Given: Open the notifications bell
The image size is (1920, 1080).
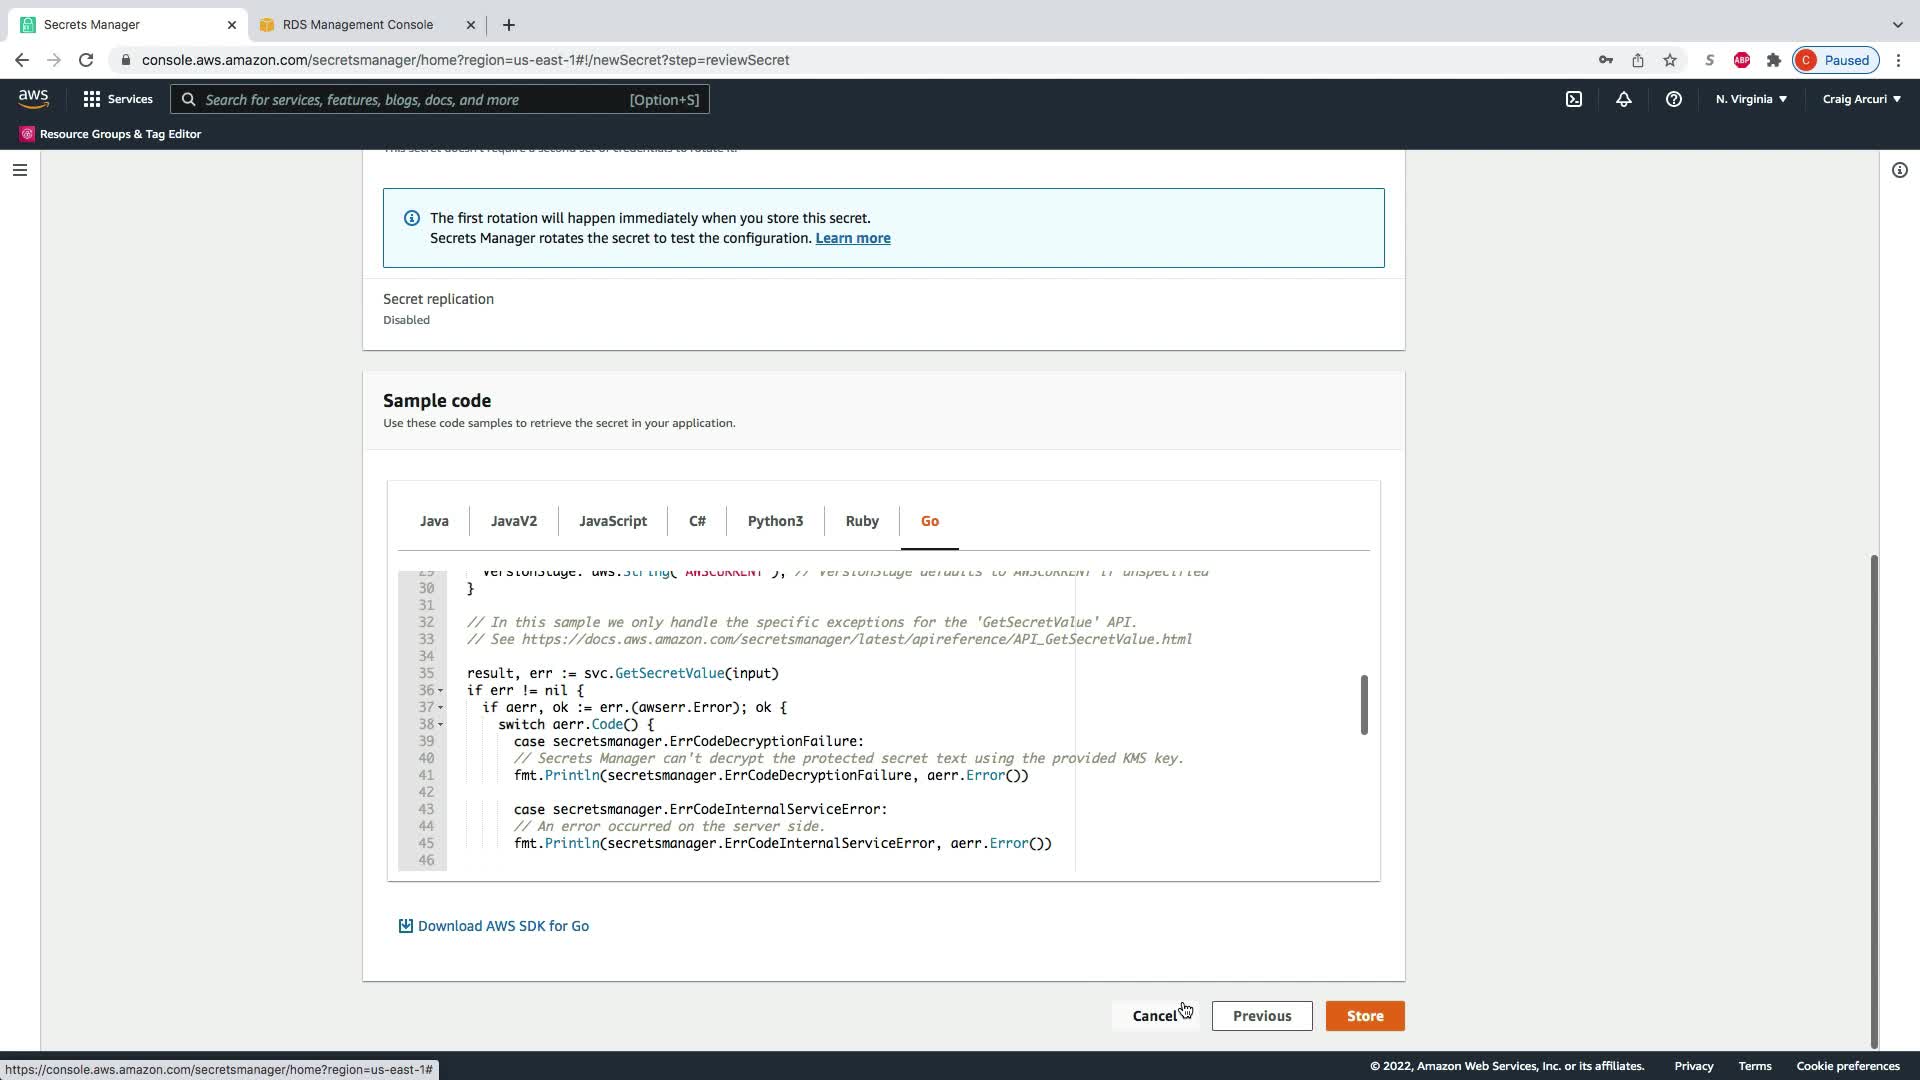Looking at the screenshot, I should tap(1623, 99).
